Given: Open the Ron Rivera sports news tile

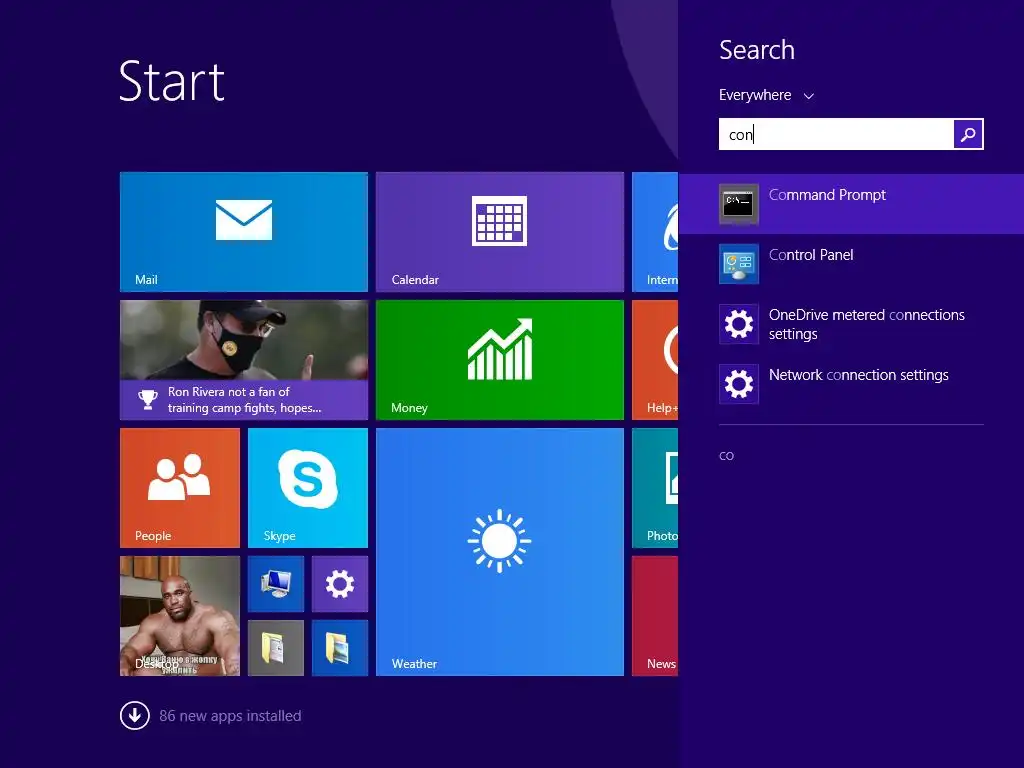Looking at the screenshot, I should (244, 360).
